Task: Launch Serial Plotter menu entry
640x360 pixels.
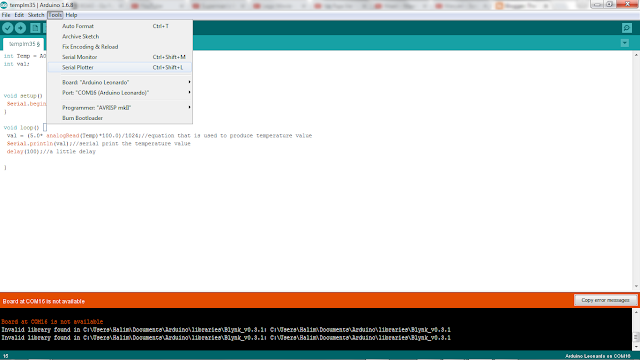Action: pyautogui.click(x=119, y=67)
